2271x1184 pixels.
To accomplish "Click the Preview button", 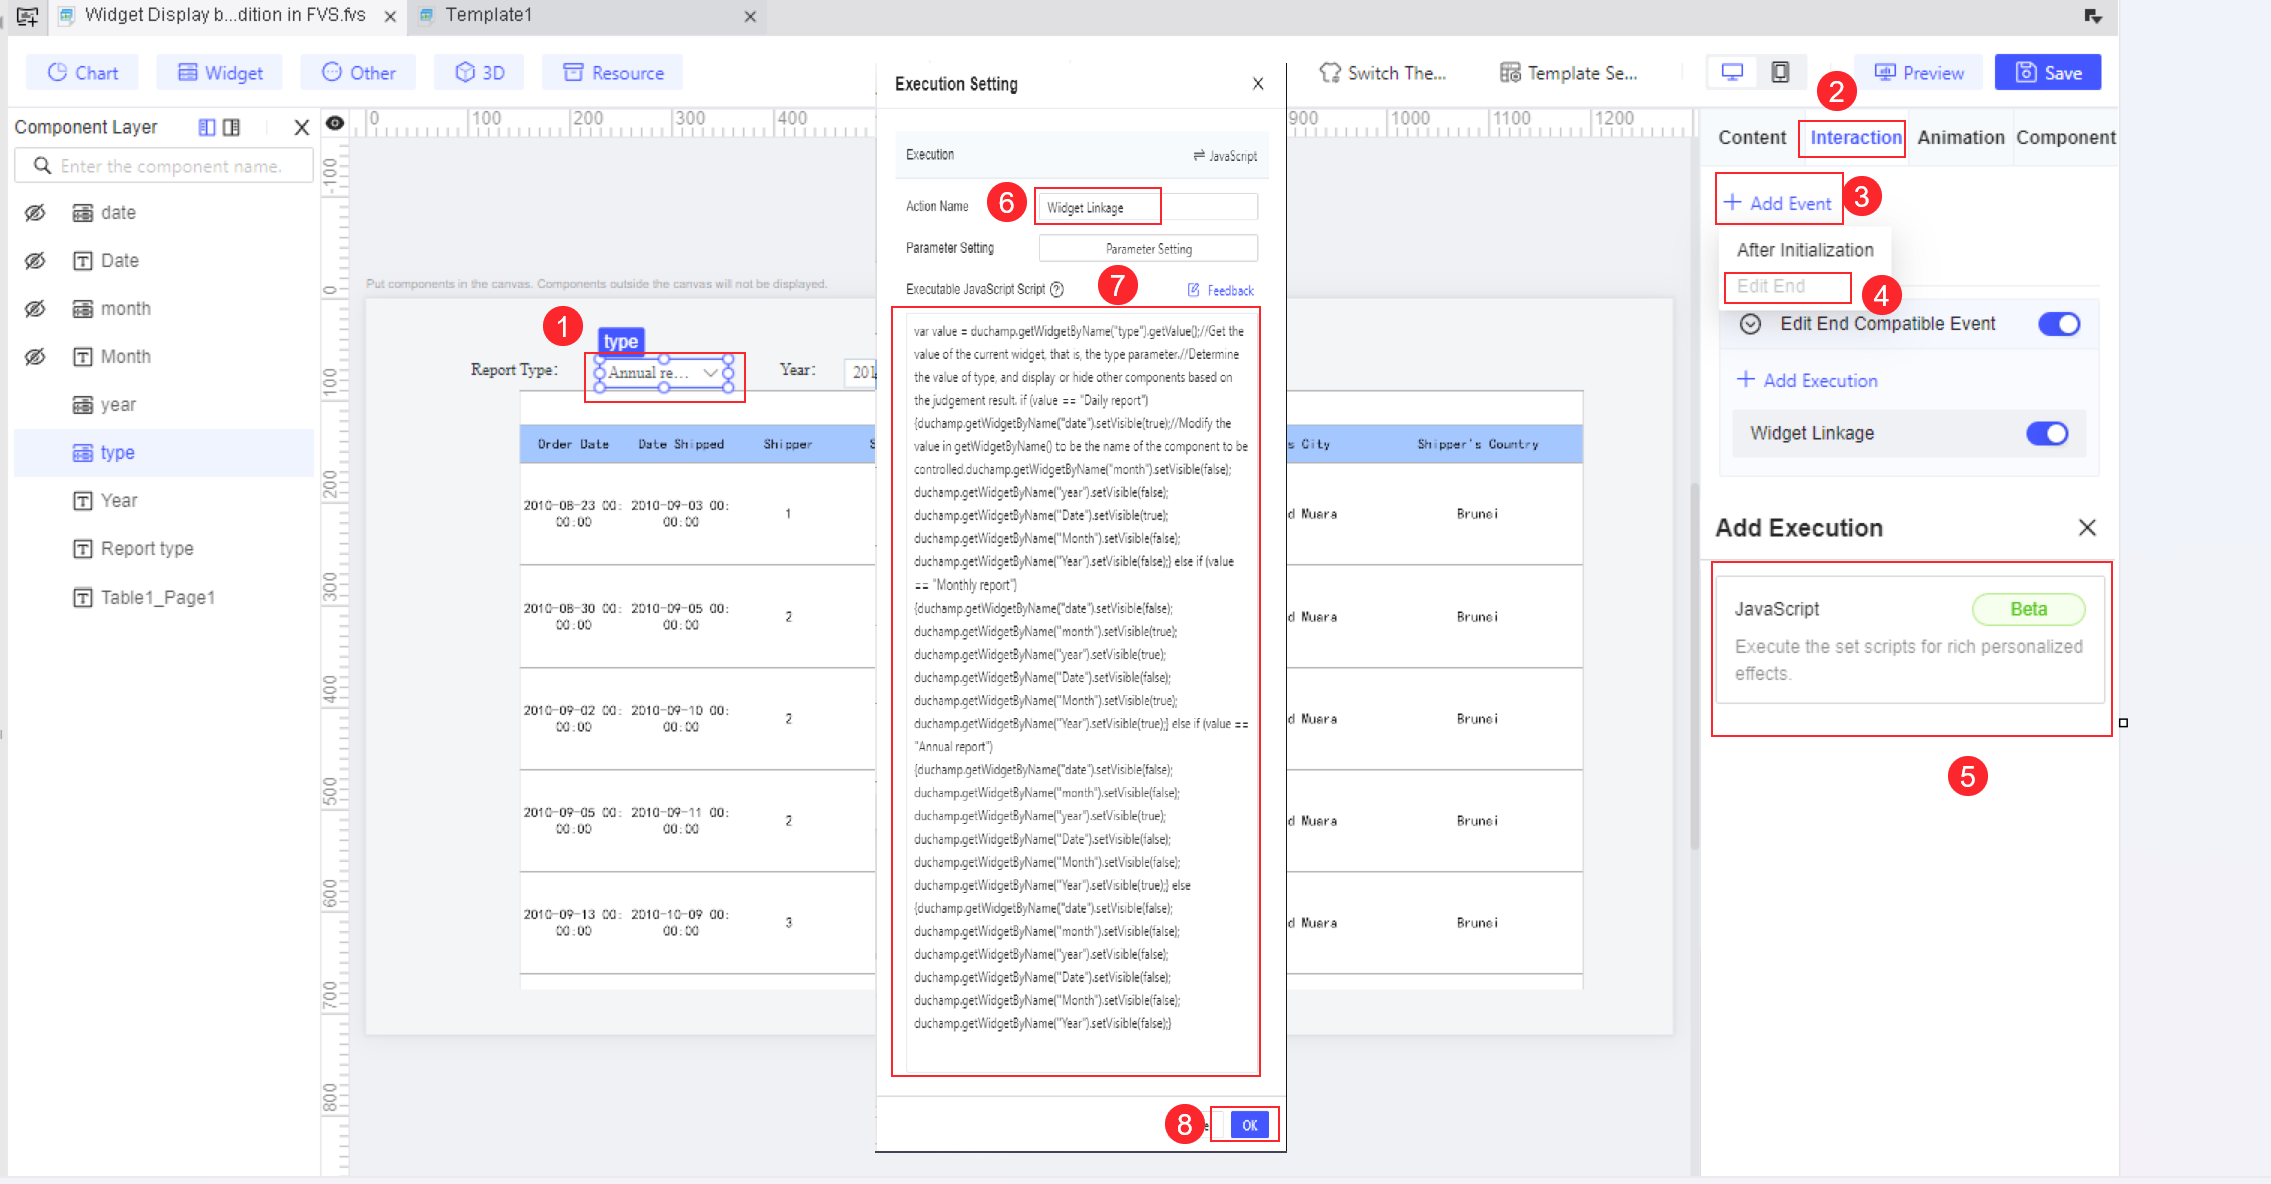I will (x=1919, y=73).
